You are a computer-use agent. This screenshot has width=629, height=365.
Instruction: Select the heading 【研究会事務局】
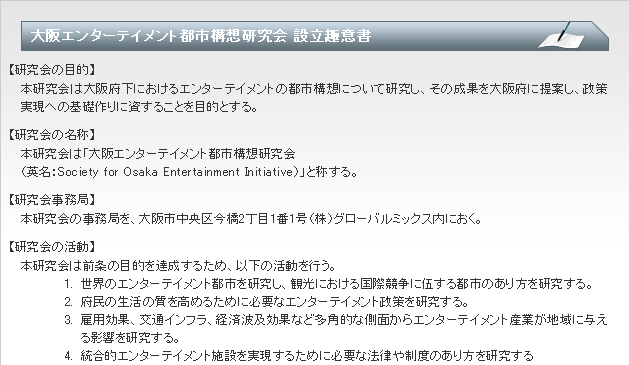tap(51, 200)
